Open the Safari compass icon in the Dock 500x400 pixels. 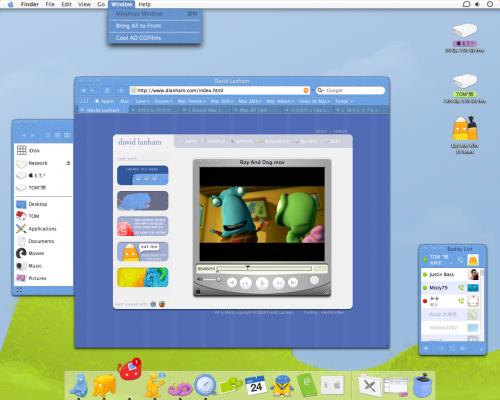tap(206, 385)
